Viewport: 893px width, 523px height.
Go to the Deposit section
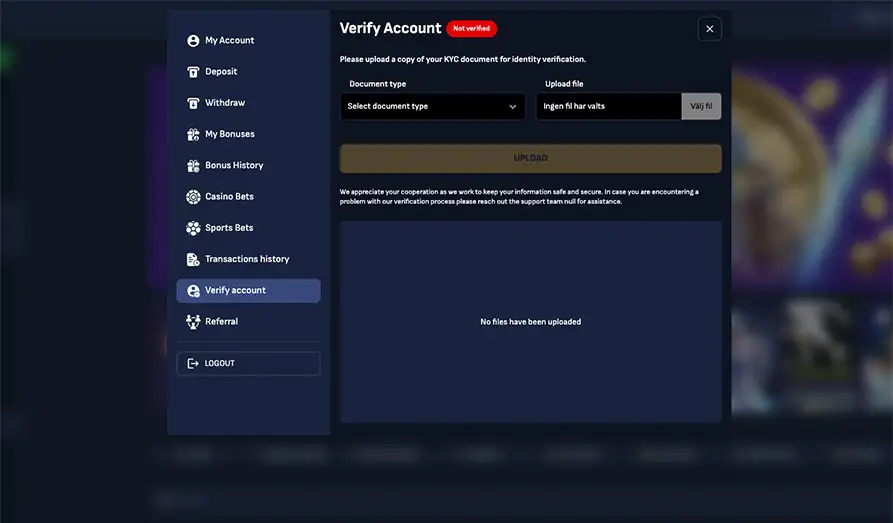click(x=248, y=72)
